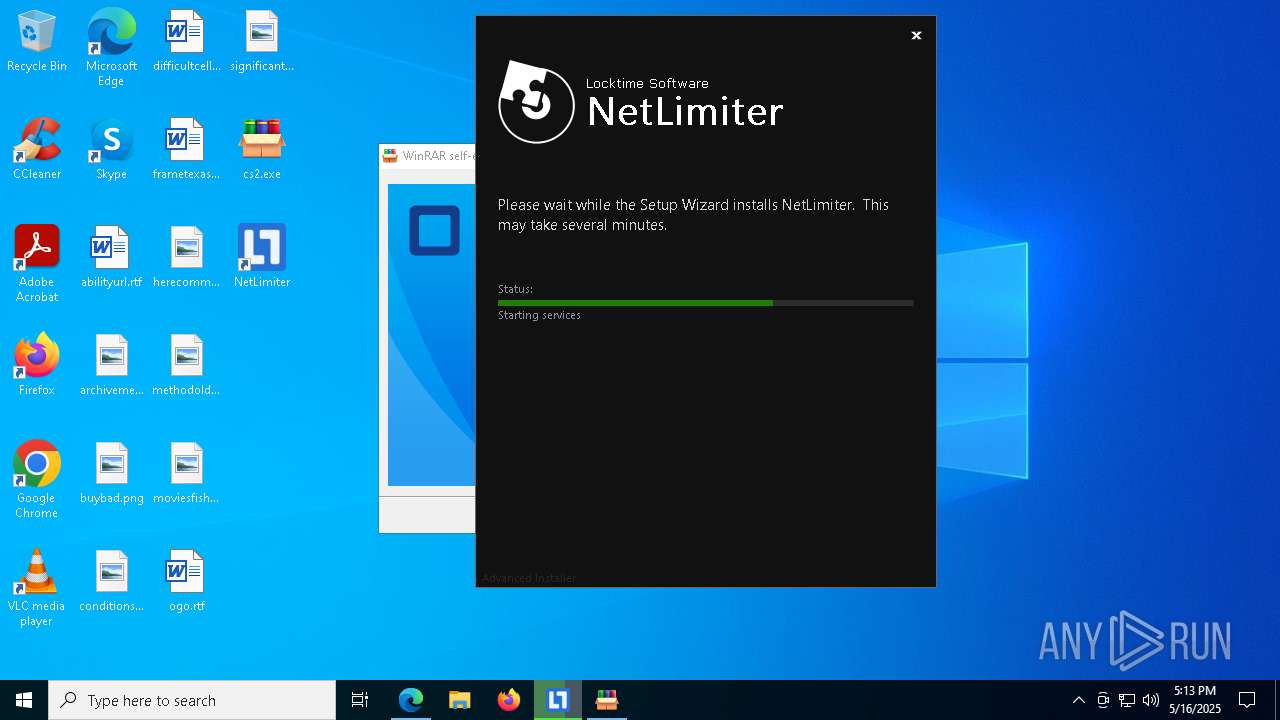The height and width of the screenshot is (720, 1280).
Task: Select ogo.rtf document icon
Action: 186,582
